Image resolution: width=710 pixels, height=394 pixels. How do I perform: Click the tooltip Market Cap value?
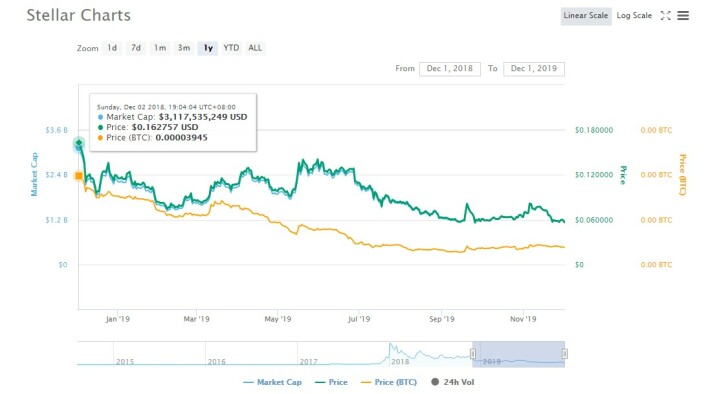tap(203, 117)
